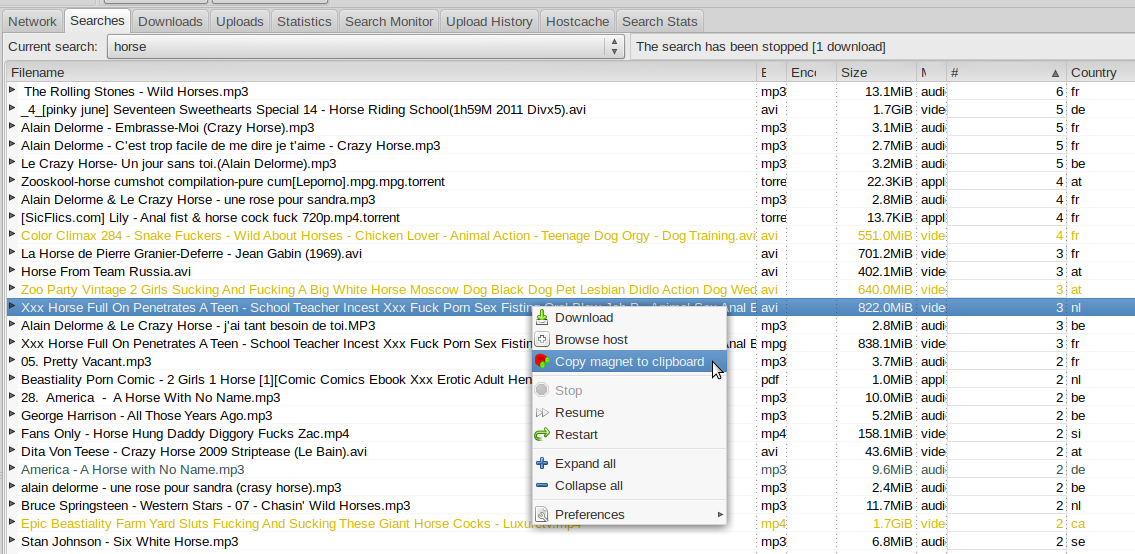Expand the C'est trop facile row
The height and width of the screenshot is (554, 1135).
click(x=12, y=145)
